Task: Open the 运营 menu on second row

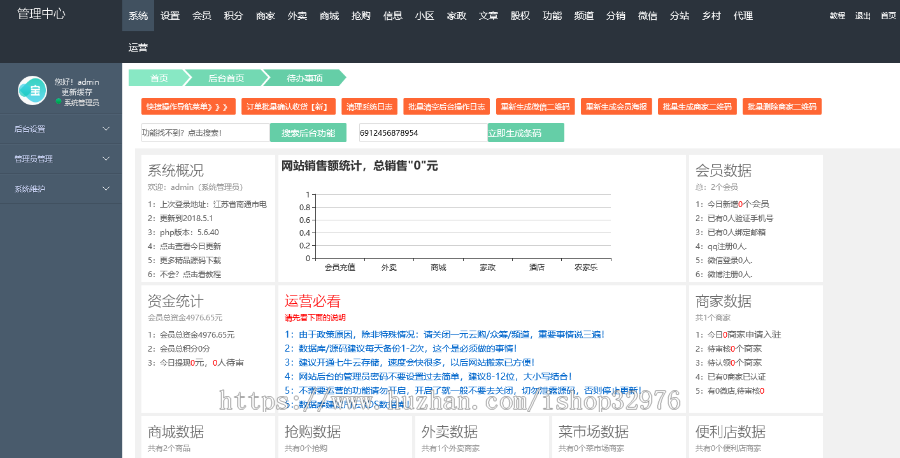Action: (x=138, y=47)
